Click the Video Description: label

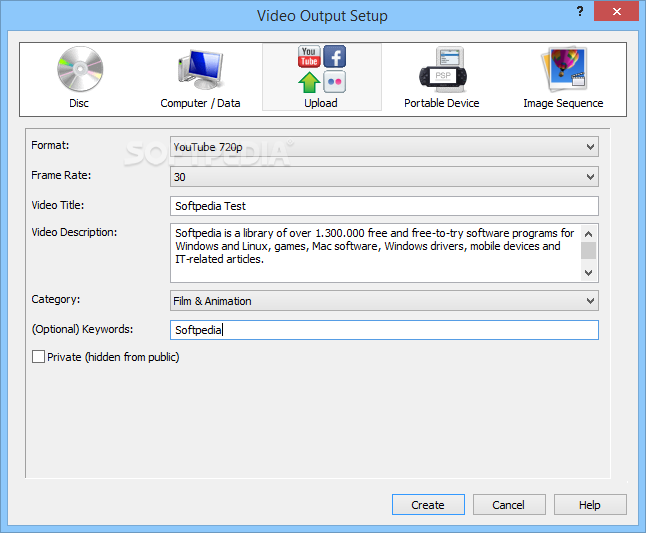coord(74,232)
